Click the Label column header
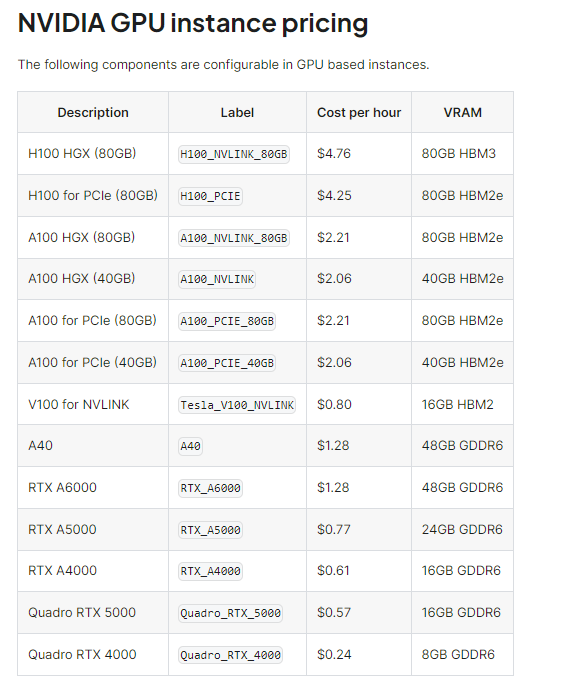The height and width of the screenshot is (691, 565). (237, 112)
